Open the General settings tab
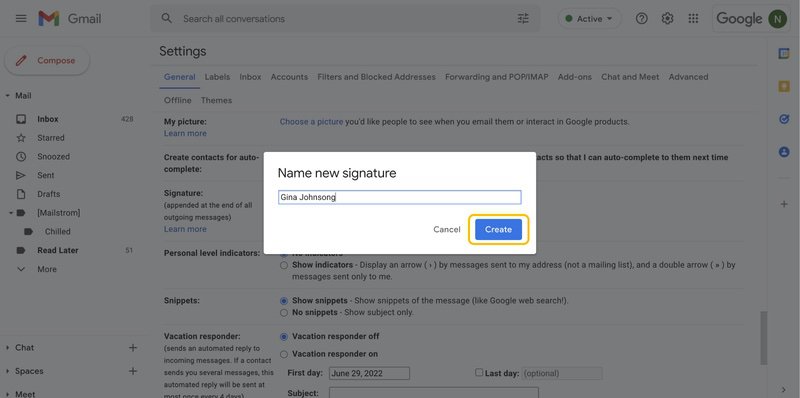Image resolution: width=800 pixels, height=398 pixels. 180,77
